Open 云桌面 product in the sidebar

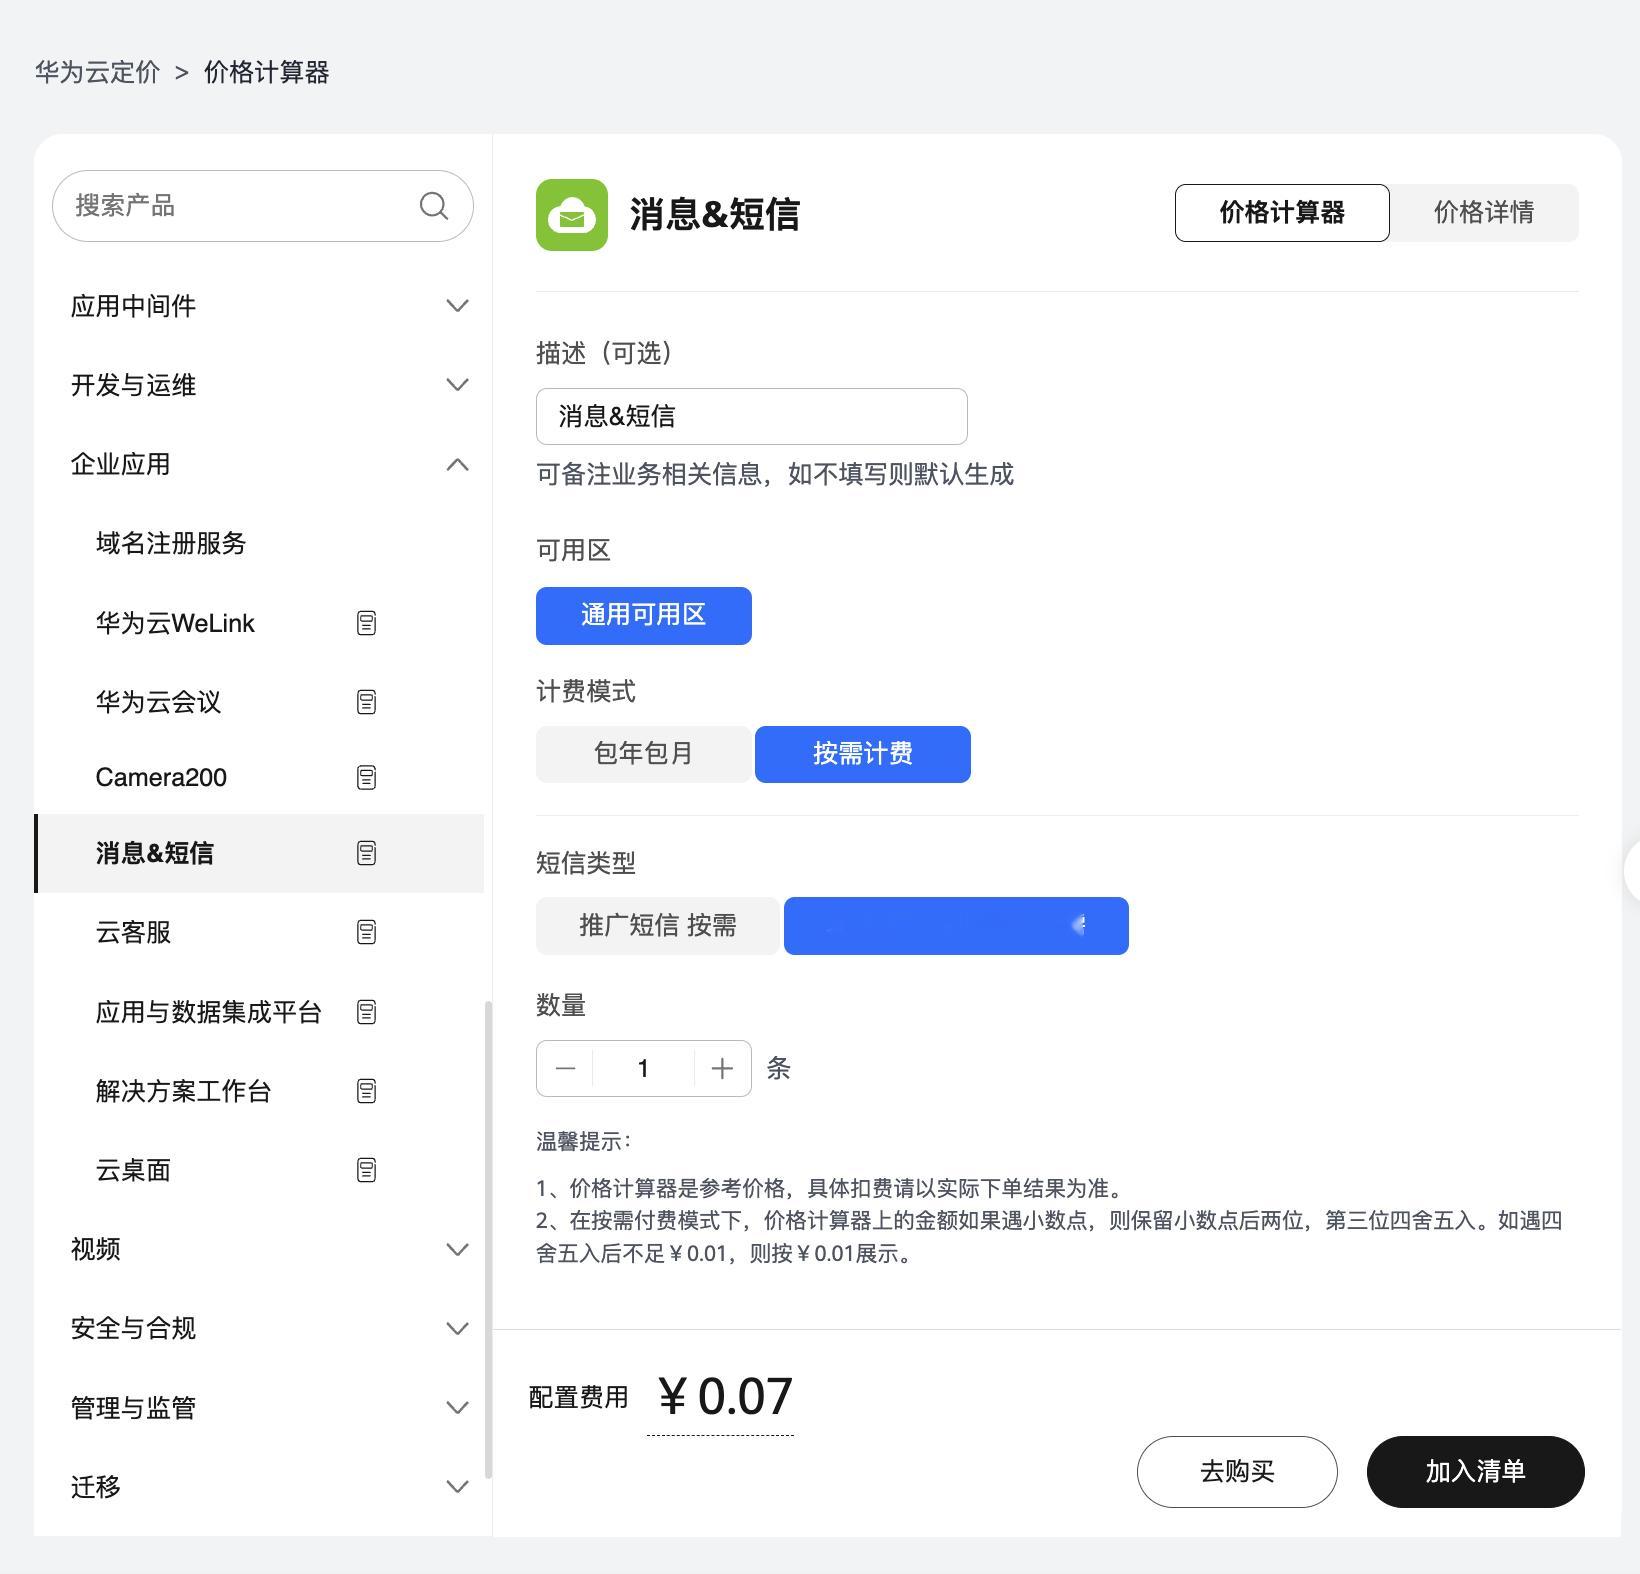coord(133,1170)
